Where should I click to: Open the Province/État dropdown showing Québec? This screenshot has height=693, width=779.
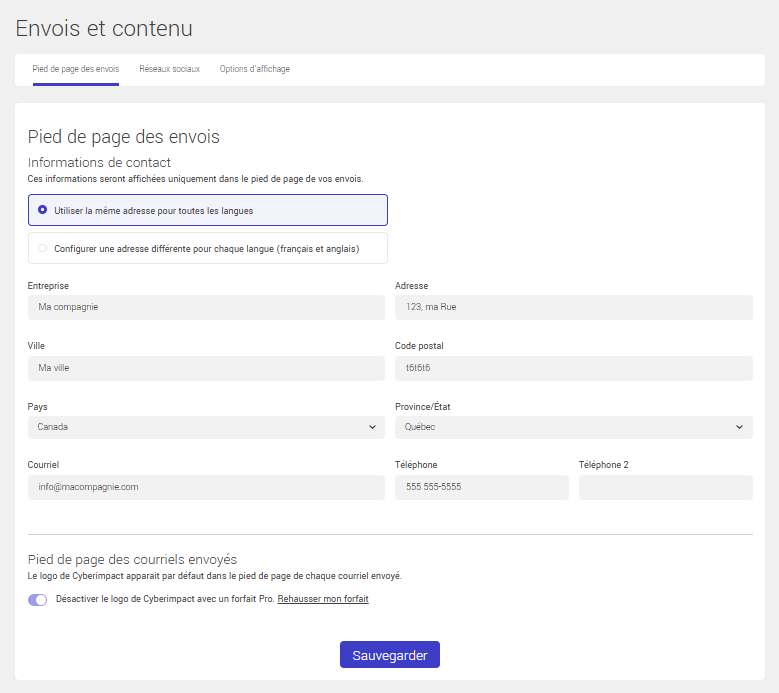574,427
